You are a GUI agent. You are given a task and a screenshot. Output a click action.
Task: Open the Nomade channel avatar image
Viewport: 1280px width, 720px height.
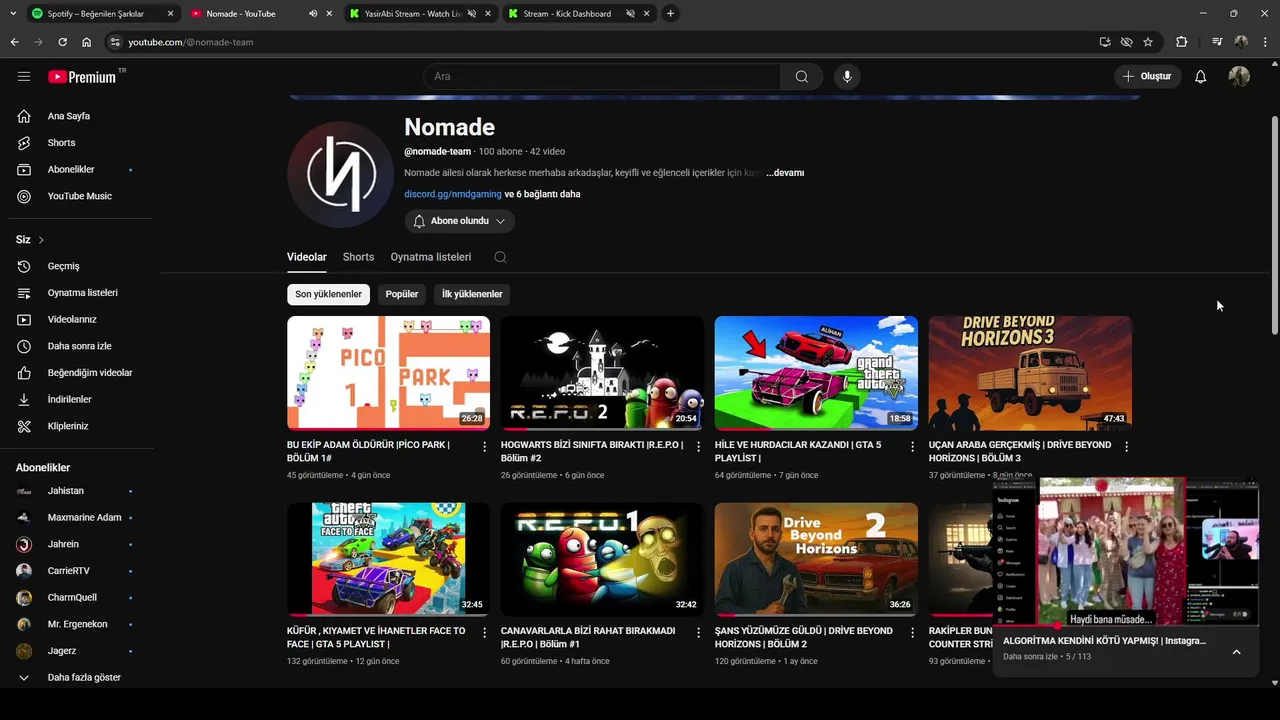click(341, 175)
